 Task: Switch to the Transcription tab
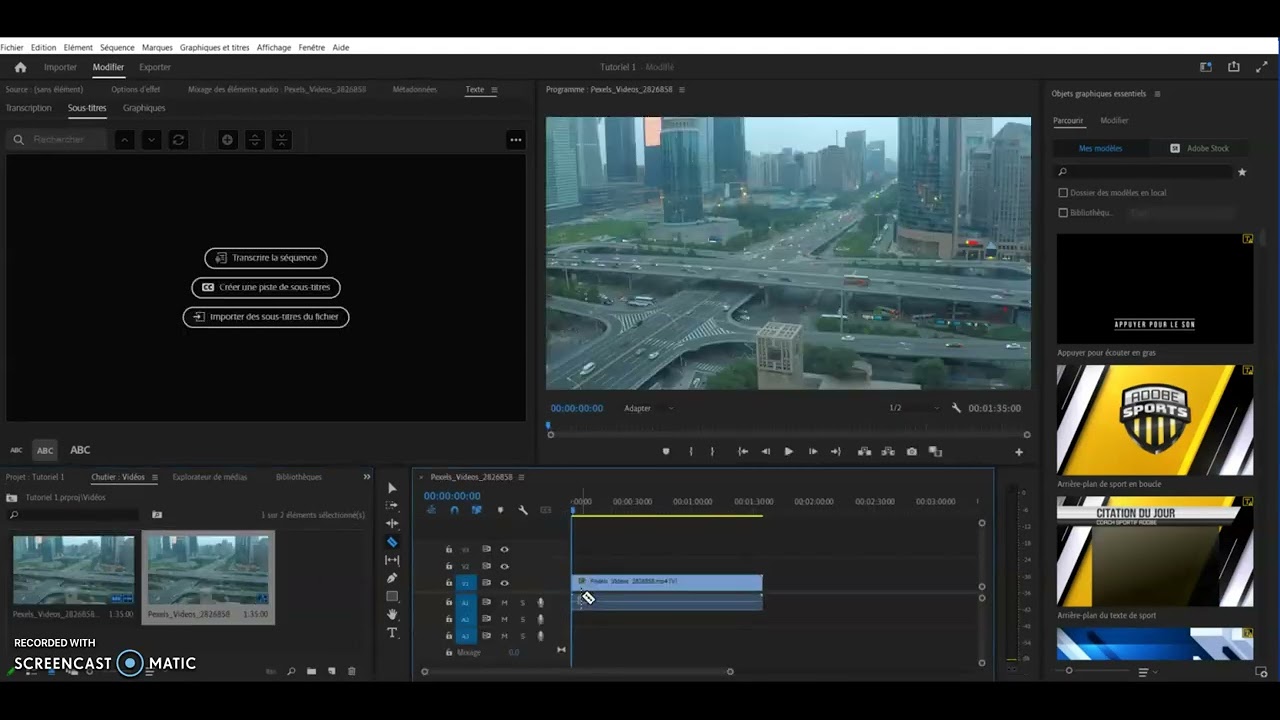[x=28, y=108]
